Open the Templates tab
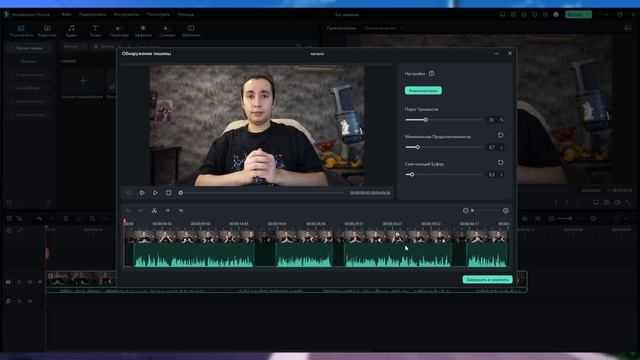The height and width of the screenshot is (360, 640). pos(191,31)
